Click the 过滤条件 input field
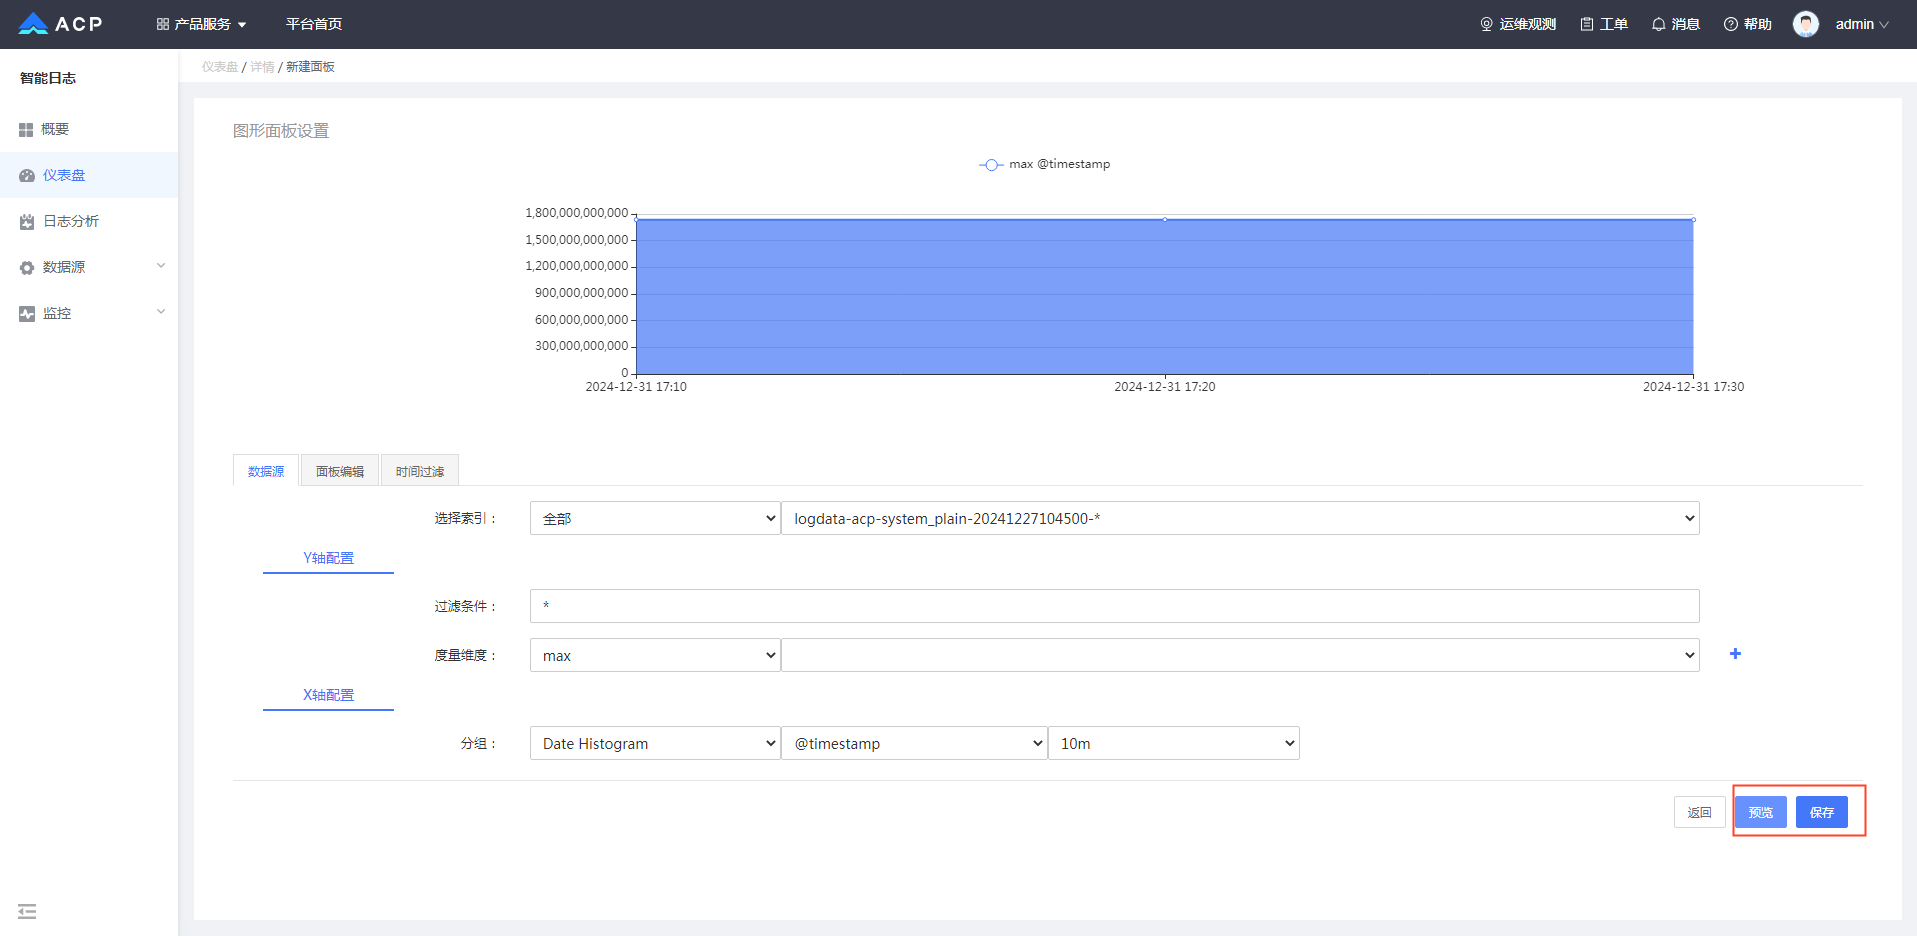1917x936 pixels. click(1115, 606)
